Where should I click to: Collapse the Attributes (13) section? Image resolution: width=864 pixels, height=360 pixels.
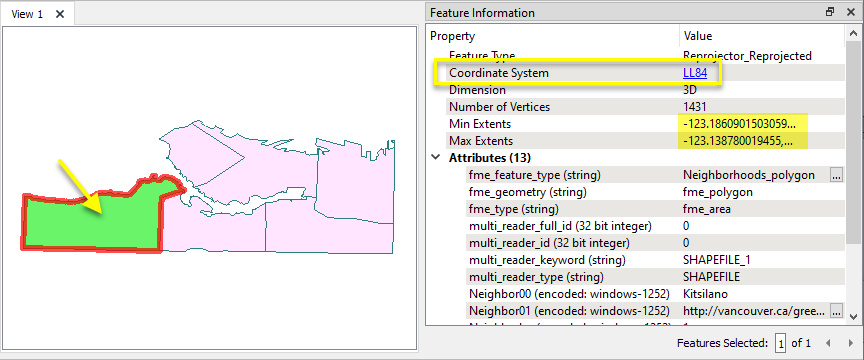click(x=436, y=158)
